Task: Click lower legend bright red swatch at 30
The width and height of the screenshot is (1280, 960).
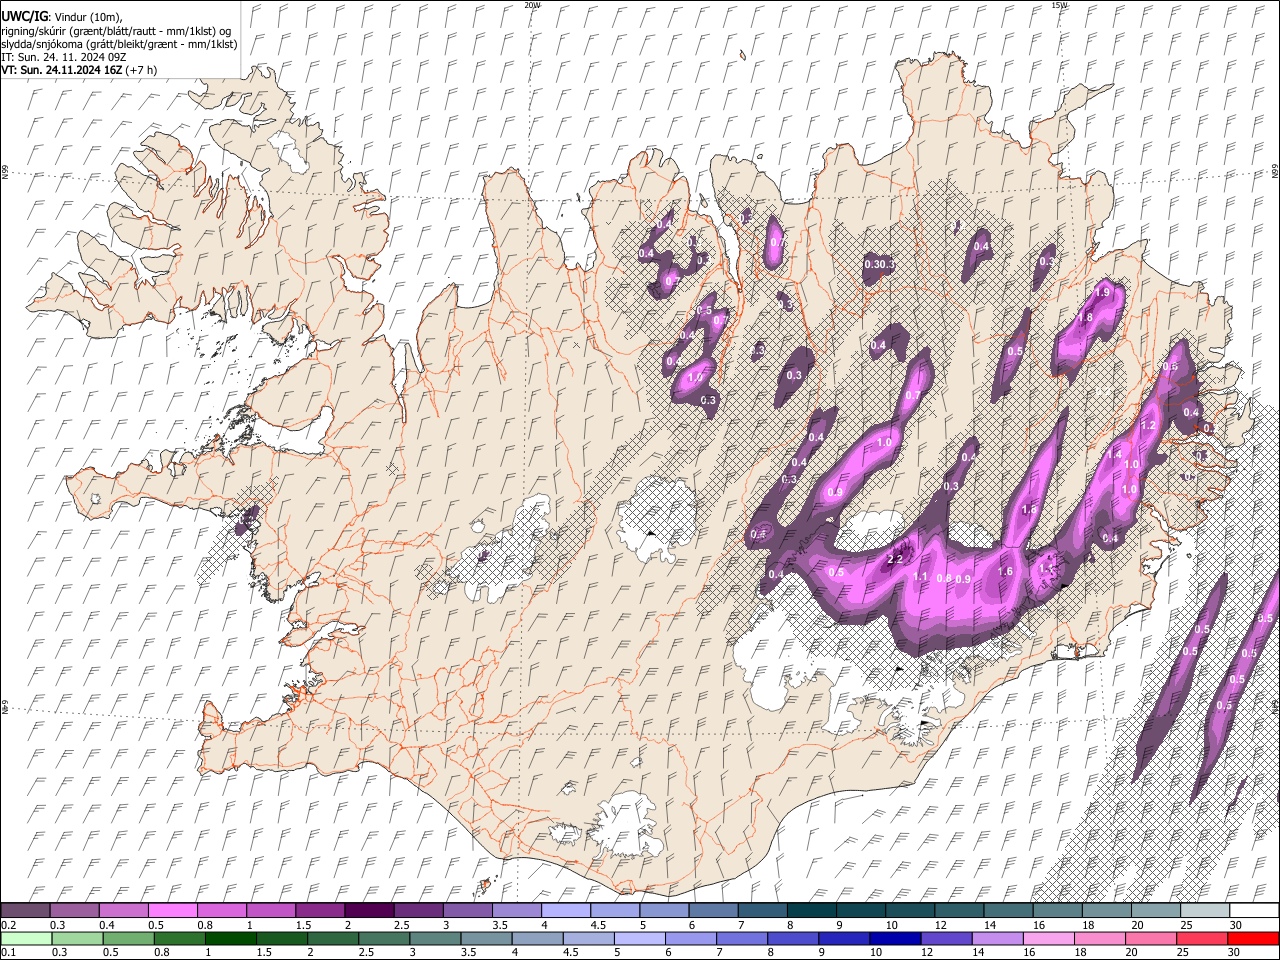Action: pos(1254,938)
